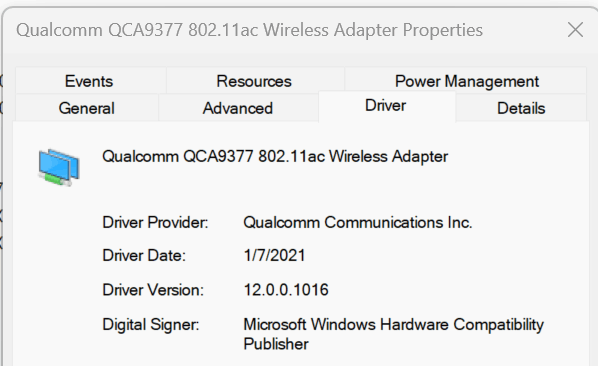Click the 12.0.0.1016 version number
Image resolution: width=598 pixels, height=366 pixels.
286,290
